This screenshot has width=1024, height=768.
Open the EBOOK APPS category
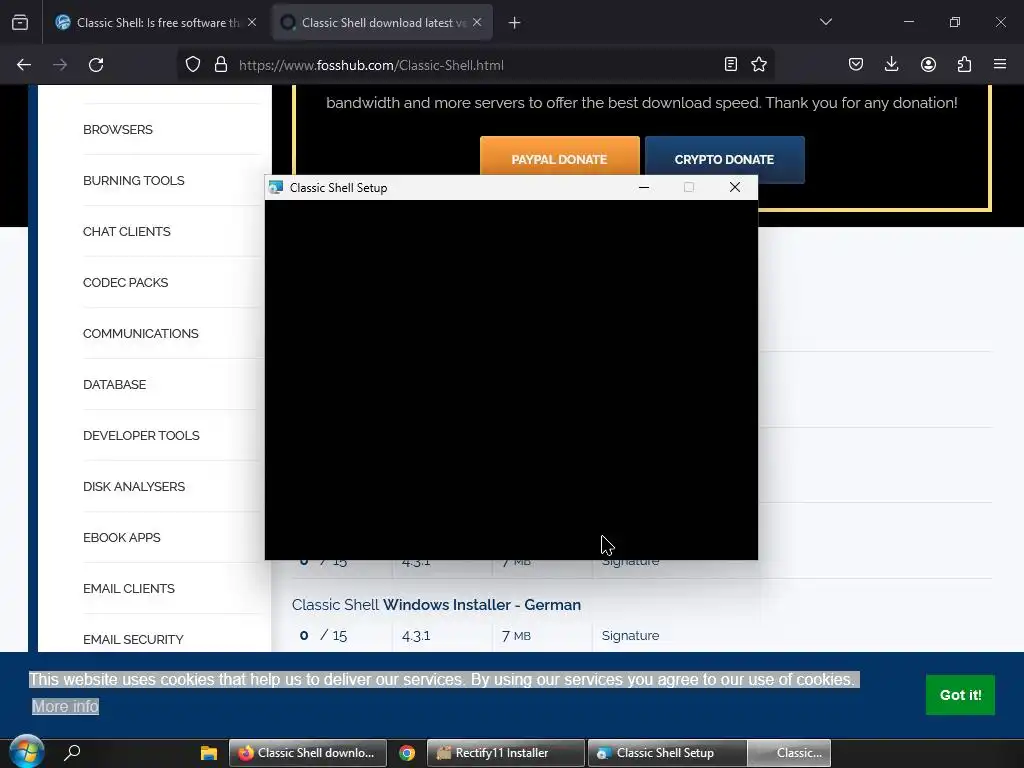point(121,537)
